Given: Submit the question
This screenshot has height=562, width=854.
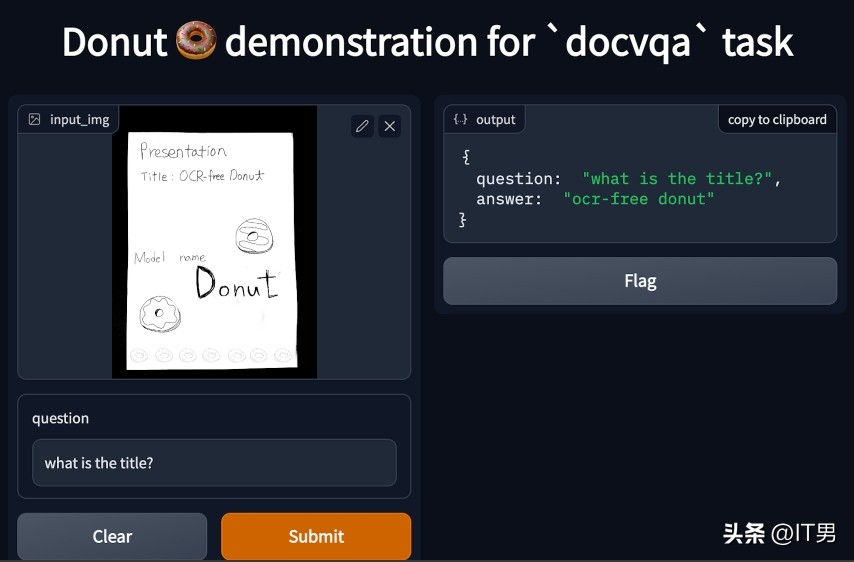Looking at the screenshot, I should [316, 536].
